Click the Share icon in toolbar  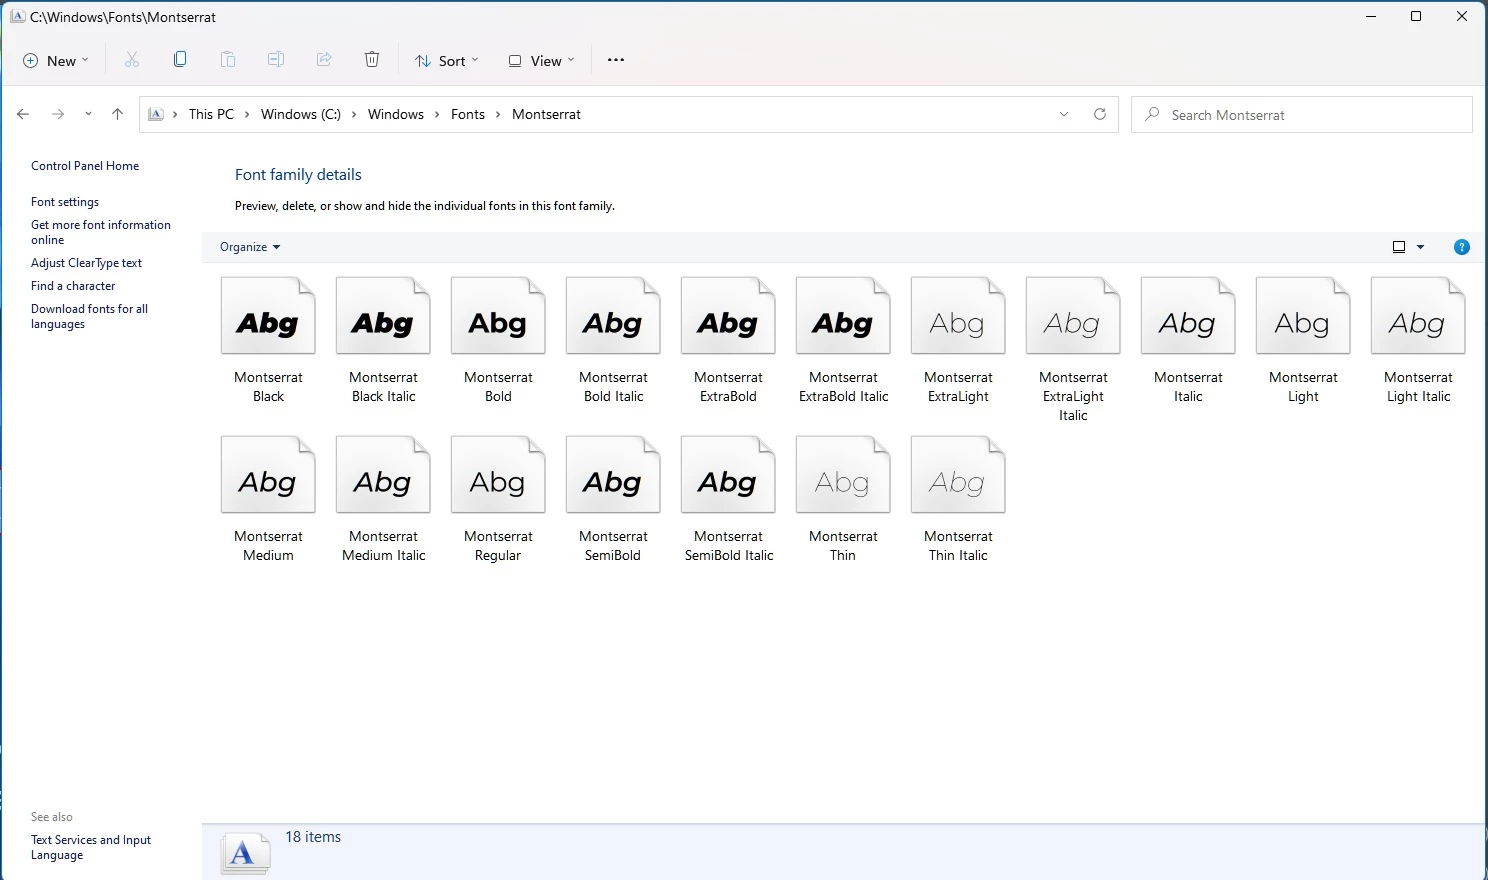point(324,60)
